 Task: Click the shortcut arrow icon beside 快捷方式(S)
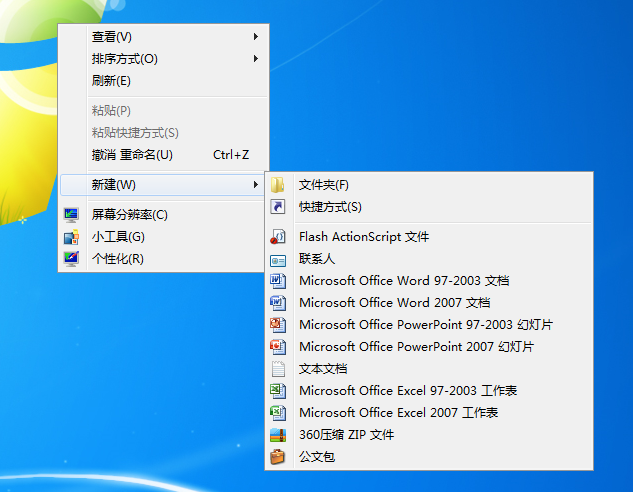(278, 207)
